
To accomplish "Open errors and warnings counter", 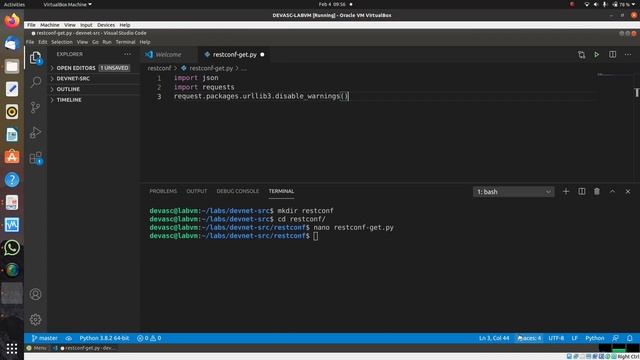I will coord(149,338).
